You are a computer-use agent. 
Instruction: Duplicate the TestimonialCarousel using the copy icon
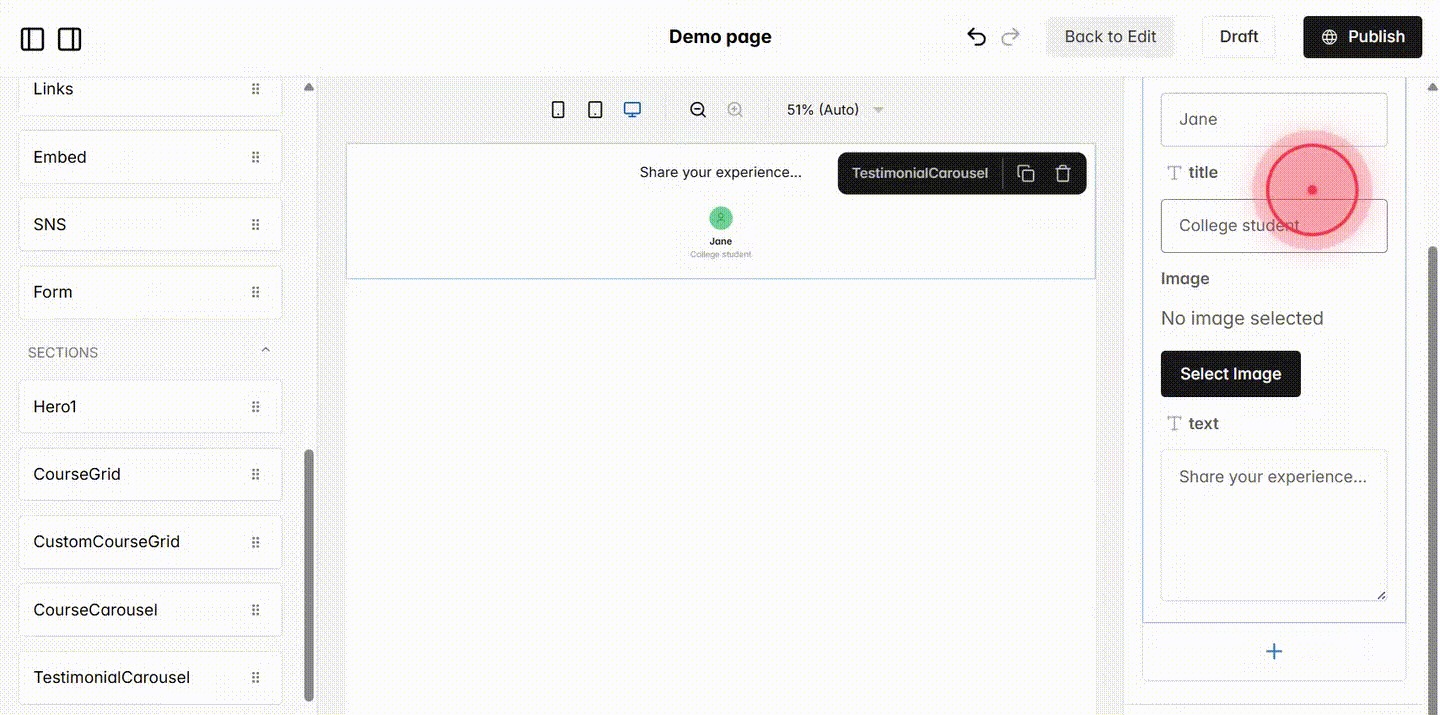coord(1025,172)
